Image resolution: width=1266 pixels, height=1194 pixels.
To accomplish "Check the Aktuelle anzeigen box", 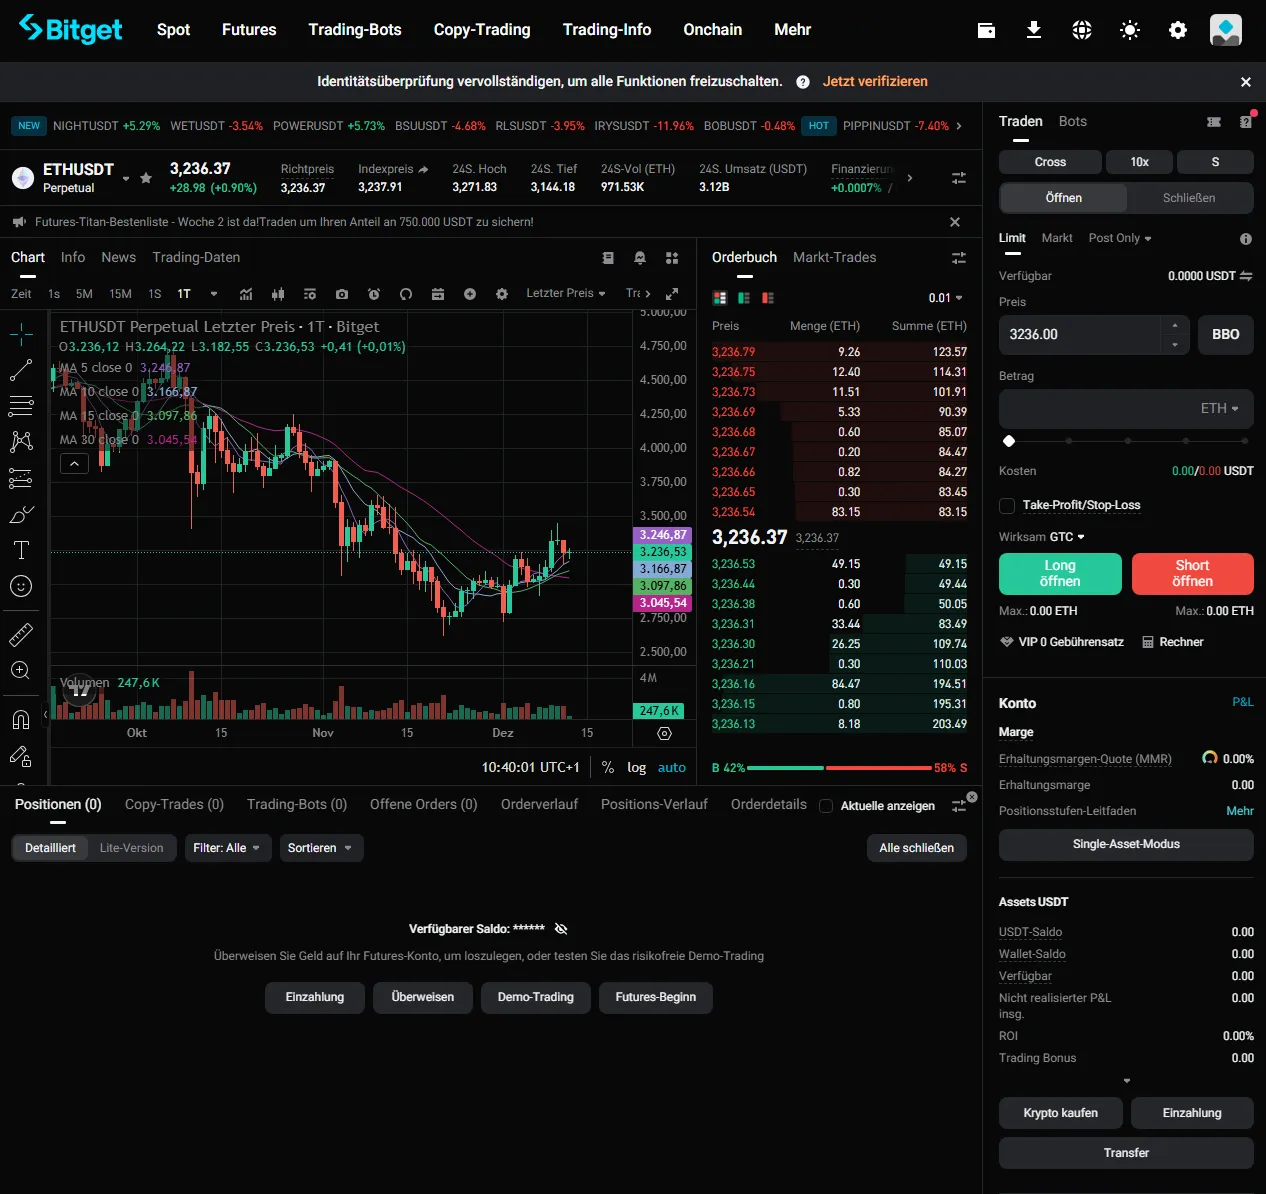I will tap(826, 806).
